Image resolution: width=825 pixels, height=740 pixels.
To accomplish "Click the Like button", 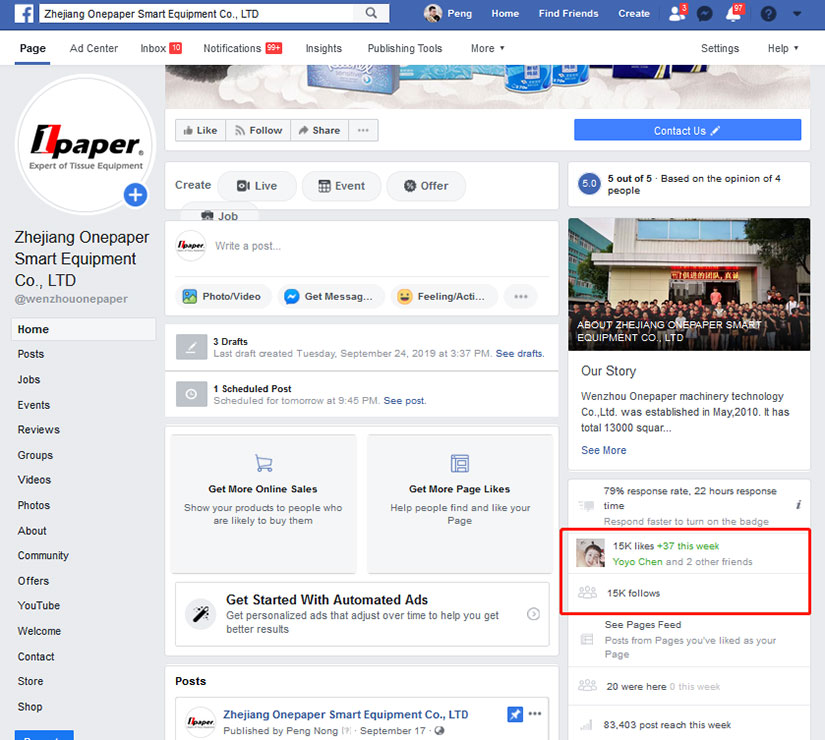I will click(200, 131).
